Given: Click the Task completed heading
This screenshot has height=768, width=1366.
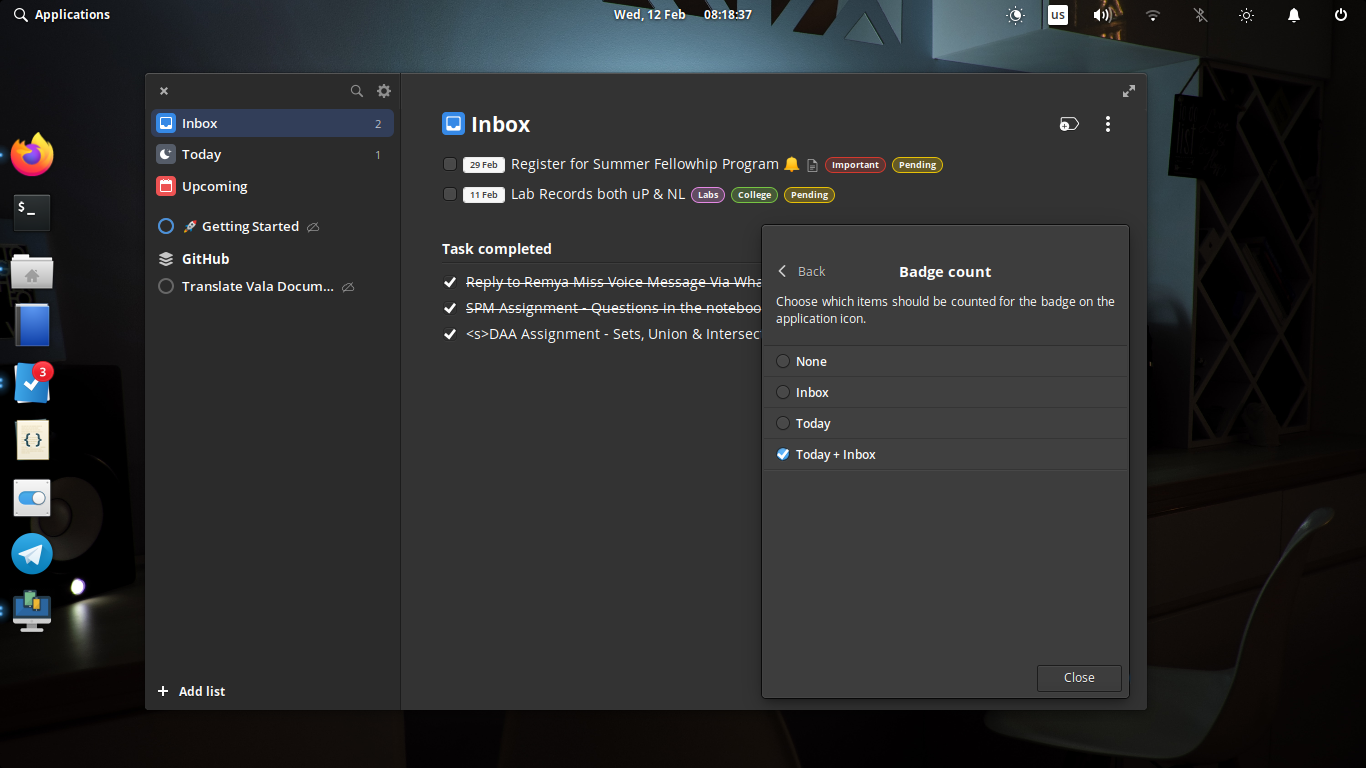Looking at the screenshot, I should 497,249.
